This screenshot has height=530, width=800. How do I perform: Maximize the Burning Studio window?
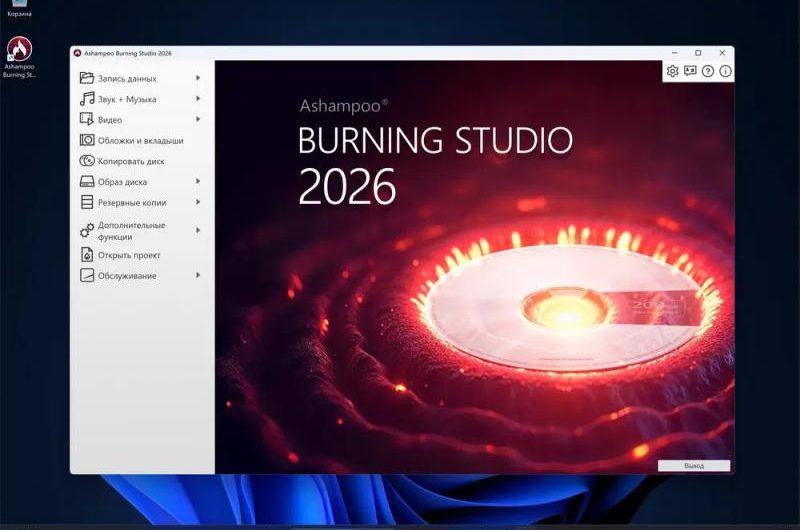tap(698, 53)
